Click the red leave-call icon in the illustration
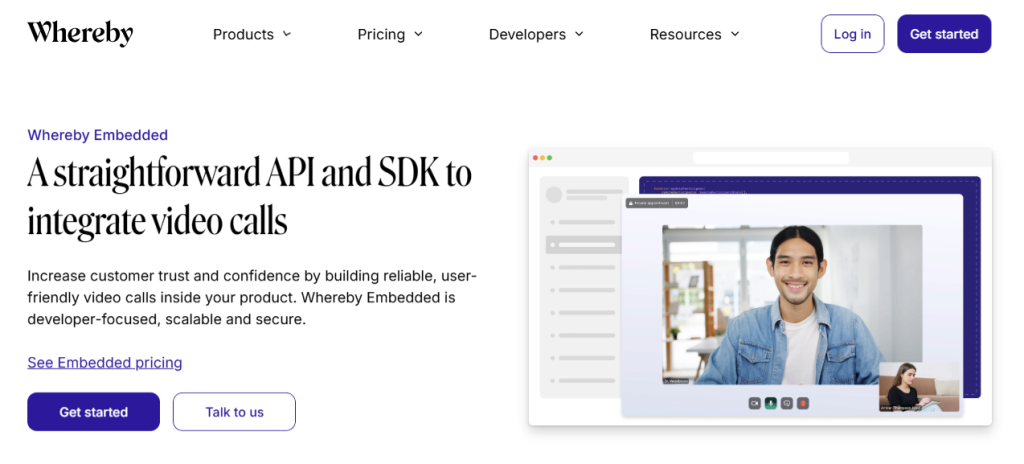 pos(803,403)
